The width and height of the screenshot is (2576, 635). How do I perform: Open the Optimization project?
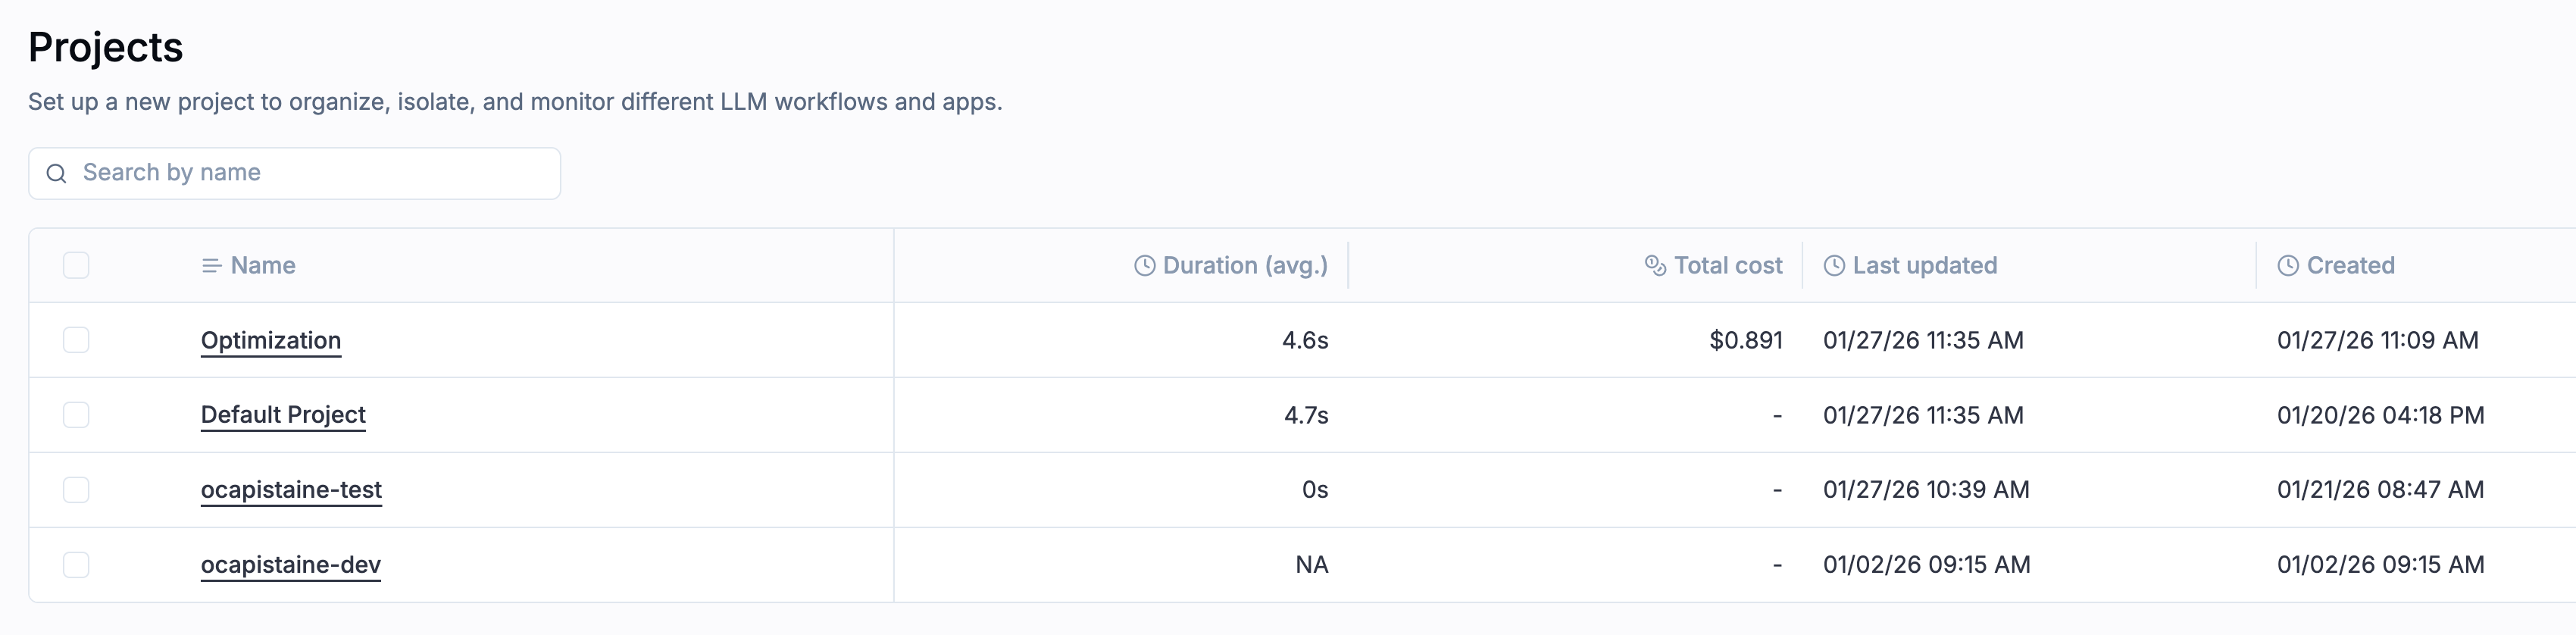click(x=271, y=340)
